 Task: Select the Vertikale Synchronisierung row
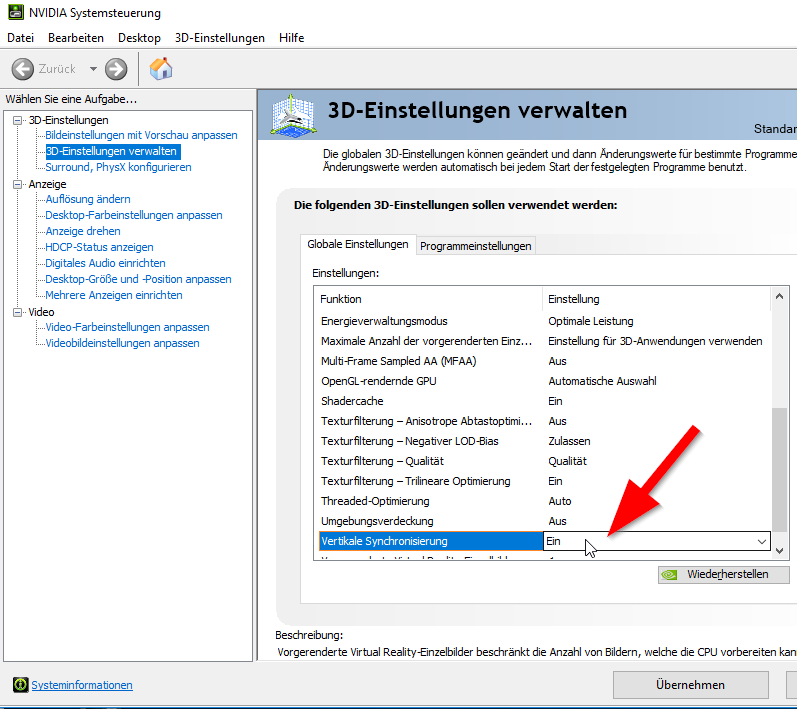544,541
